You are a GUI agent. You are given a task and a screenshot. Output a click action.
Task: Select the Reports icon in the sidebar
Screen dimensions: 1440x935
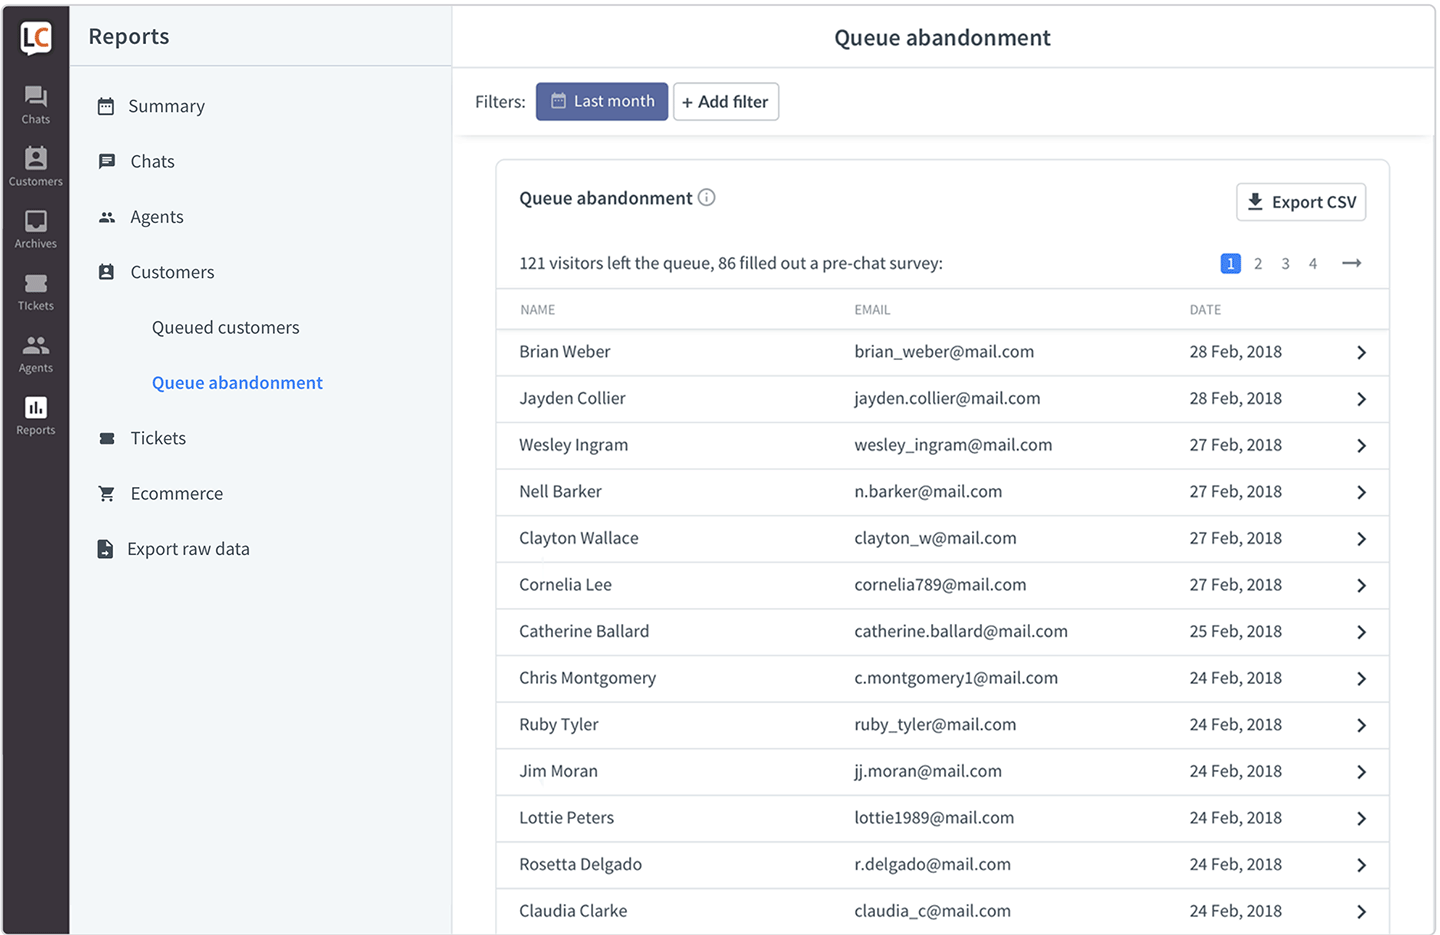coord(35,415)
